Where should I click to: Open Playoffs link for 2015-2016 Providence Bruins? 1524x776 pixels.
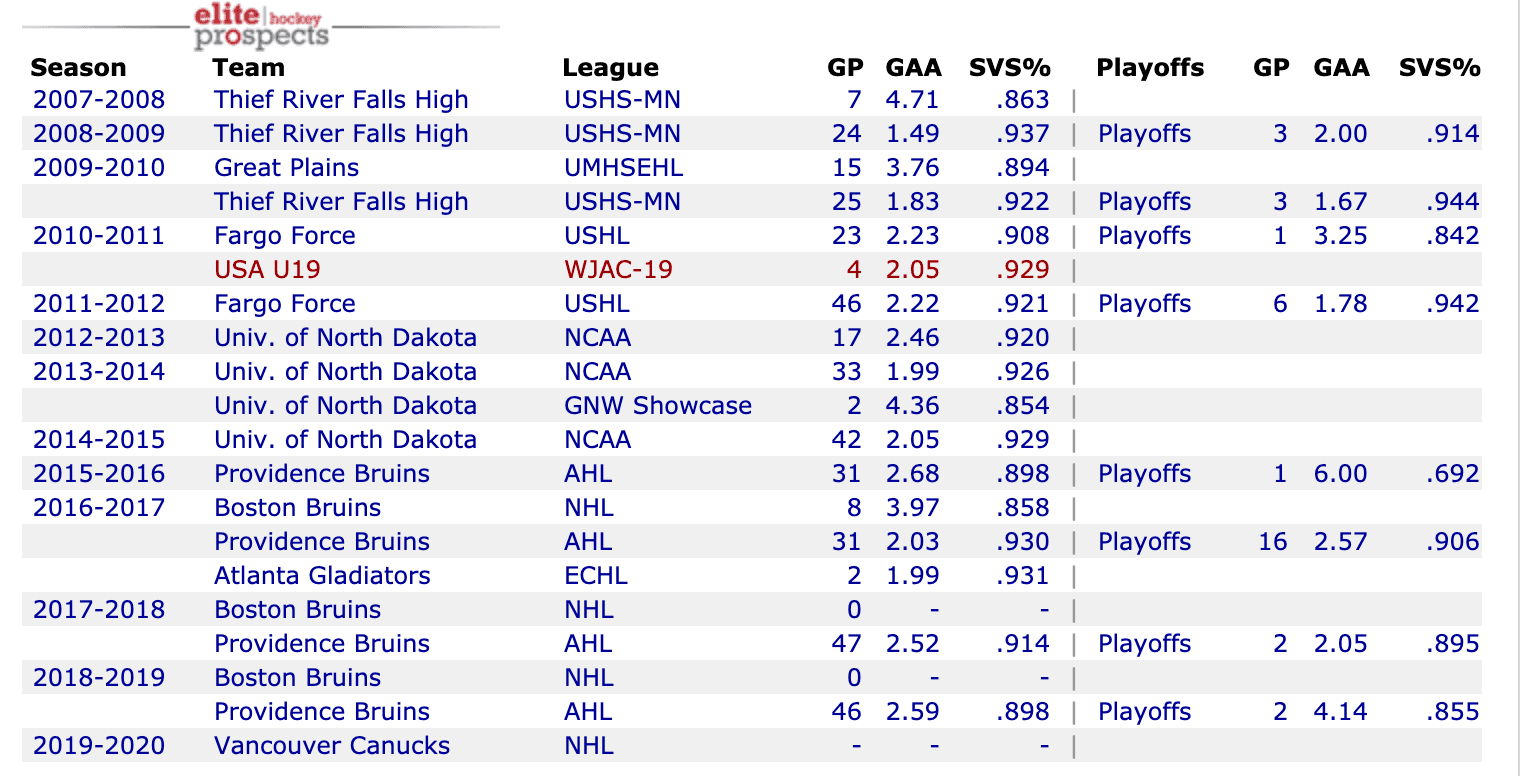pyautogui.click(x=1144, y=474)
